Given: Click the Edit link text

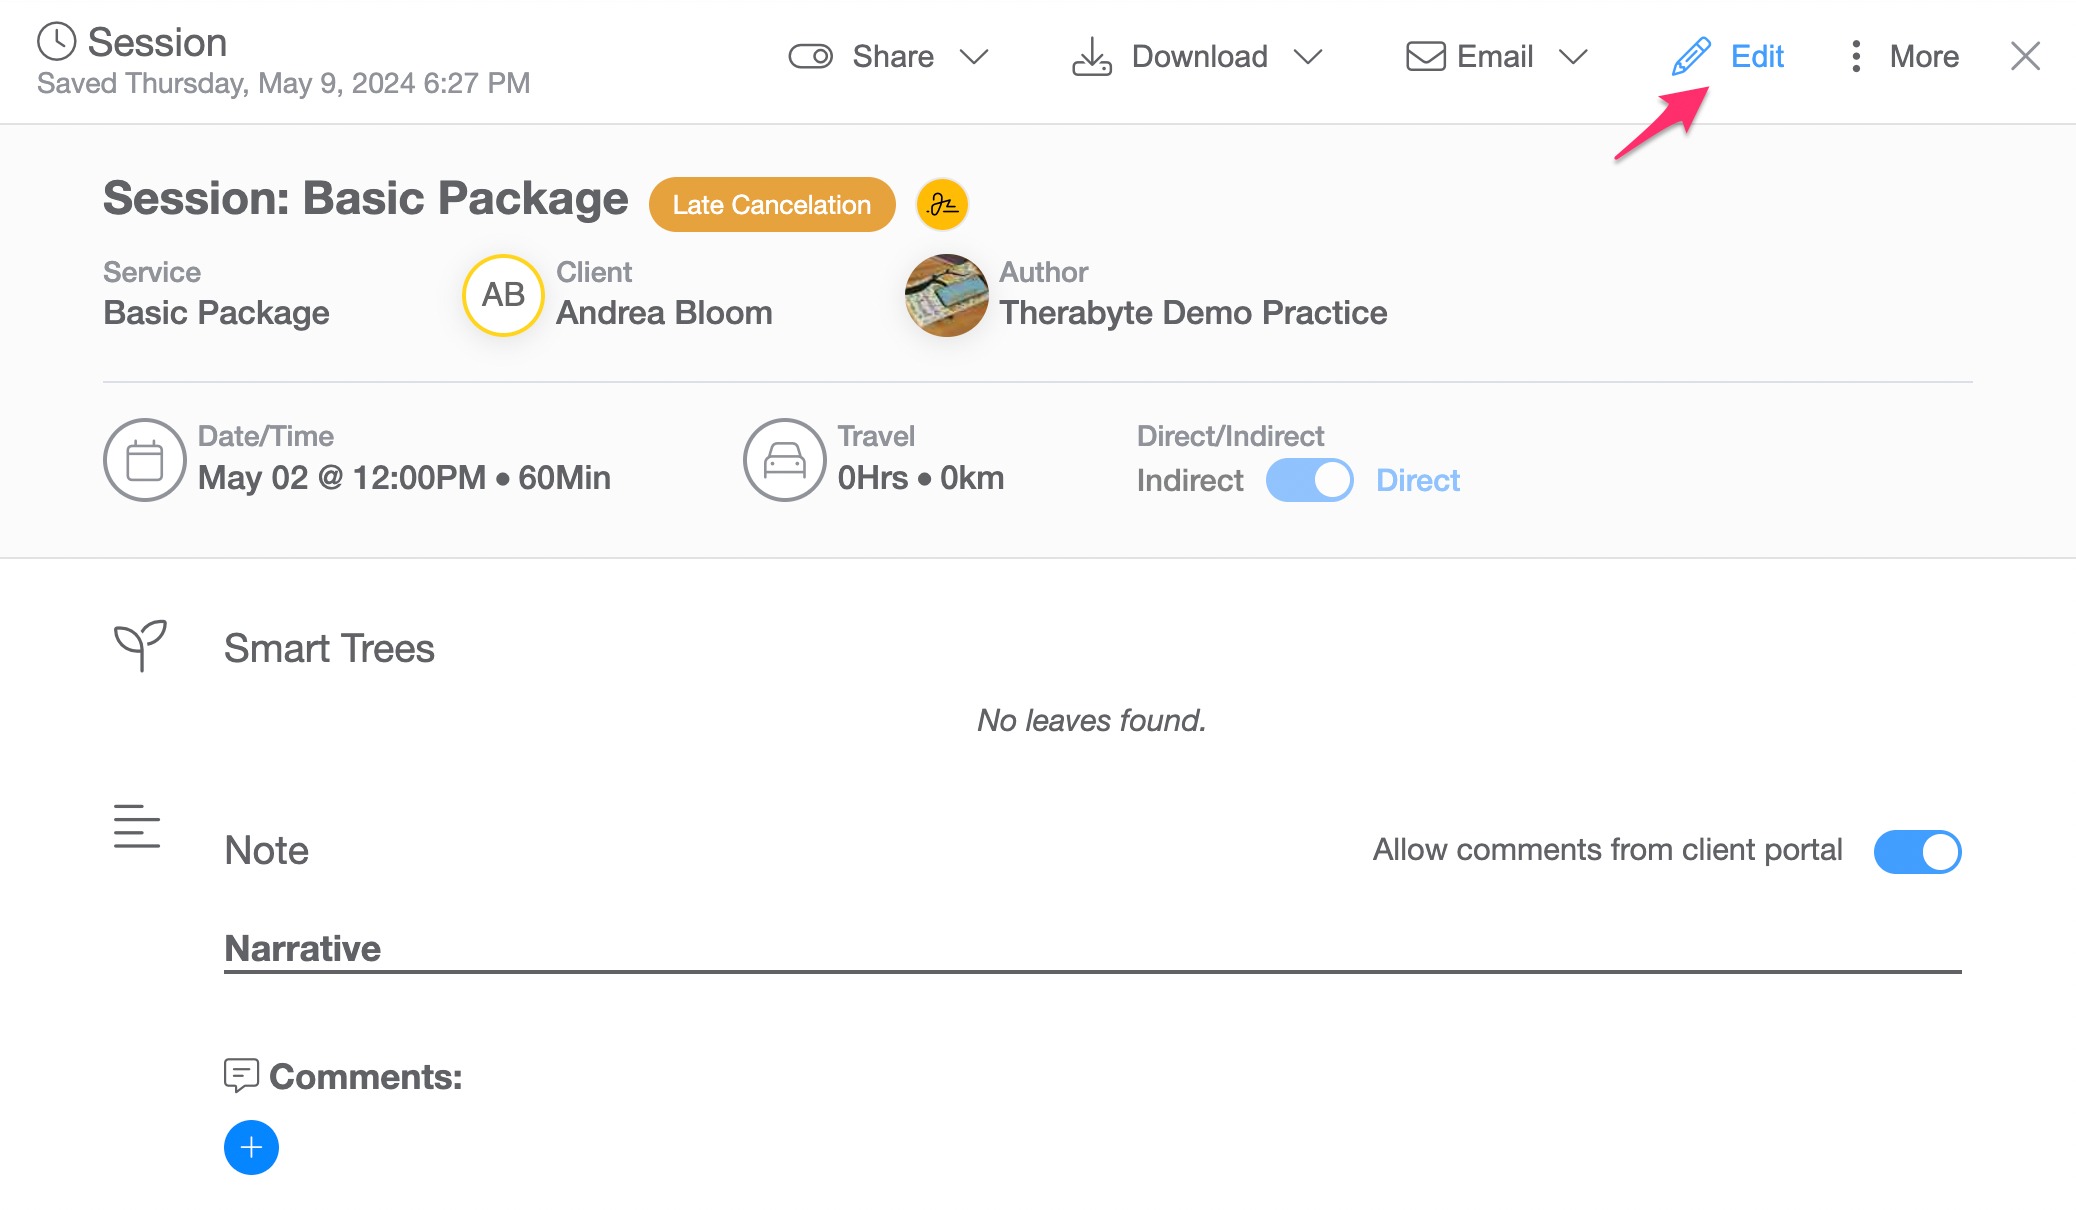Looking at the screenshot, I should 1757,57.
